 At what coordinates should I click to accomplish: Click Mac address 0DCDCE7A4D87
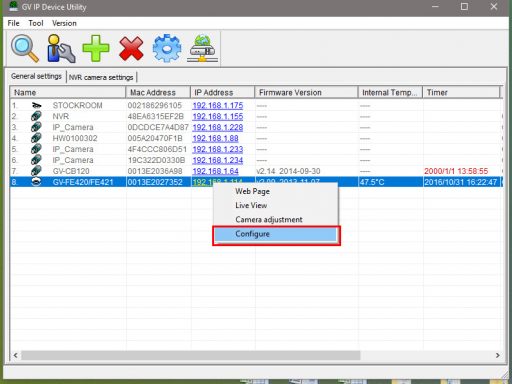pyautogui.click(x=158, y=127)
